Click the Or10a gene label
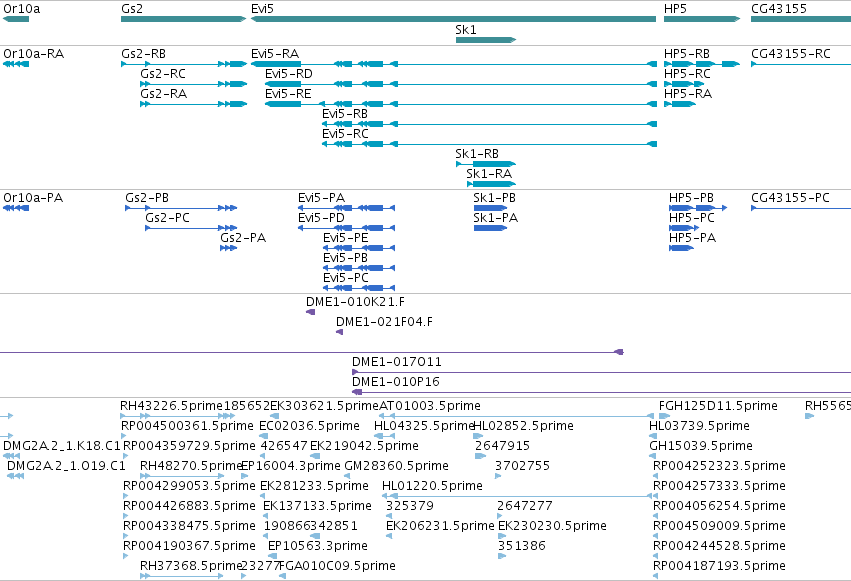Screen dimensions: 851x581 (x=22, y=9)
